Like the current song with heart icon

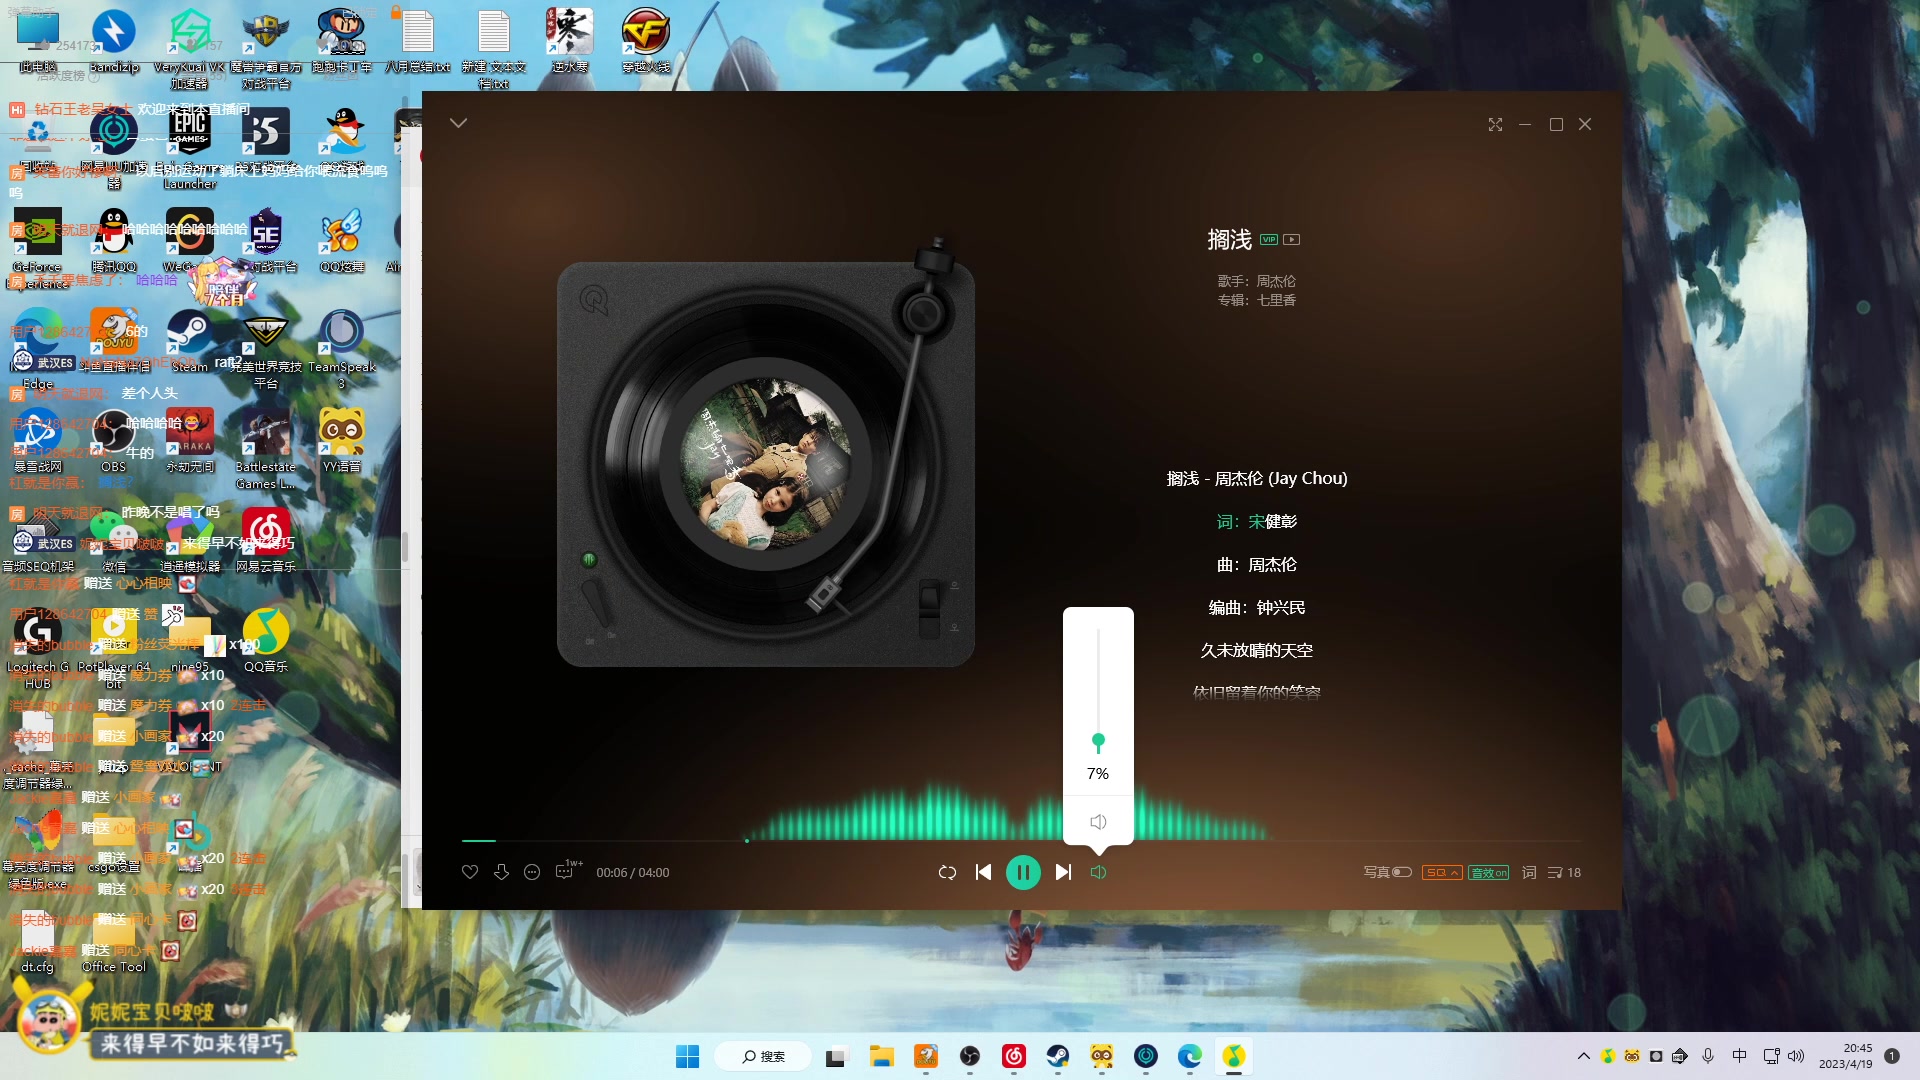(x=470, y=872)
